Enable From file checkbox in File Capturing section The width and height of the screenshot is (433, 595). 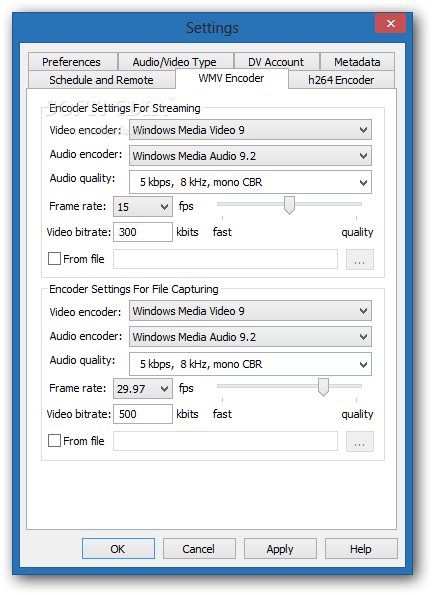pos(54,441)
